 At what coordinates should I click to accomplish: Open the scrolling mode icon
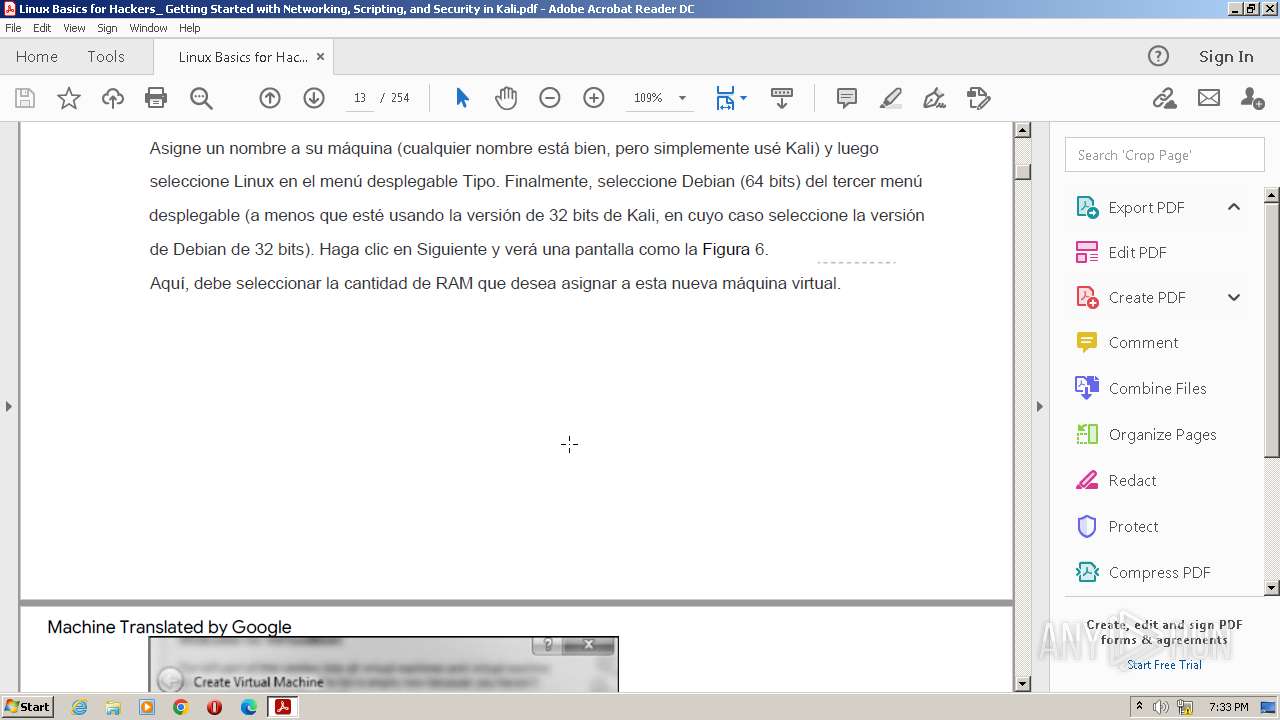[x=782, y=98]
